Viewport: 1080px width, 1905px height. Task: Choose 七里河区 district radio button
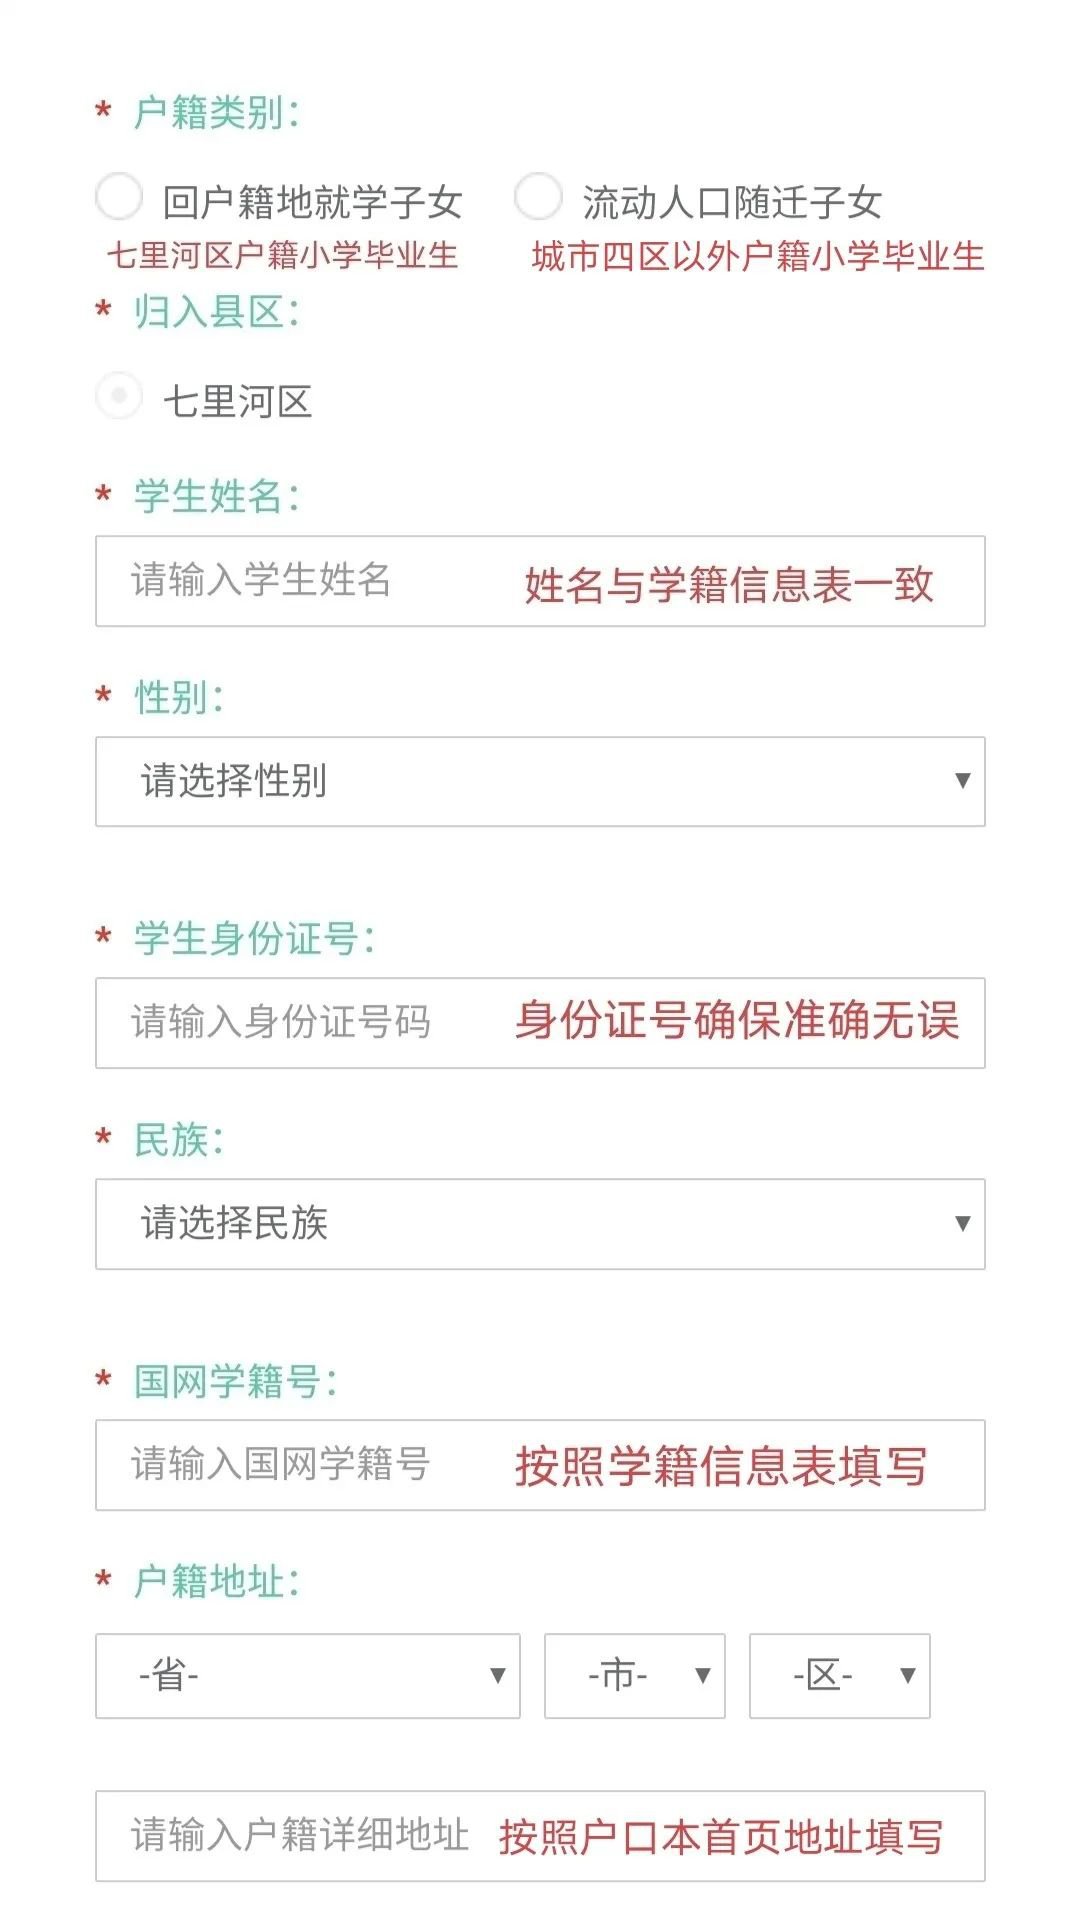[119, 397]
